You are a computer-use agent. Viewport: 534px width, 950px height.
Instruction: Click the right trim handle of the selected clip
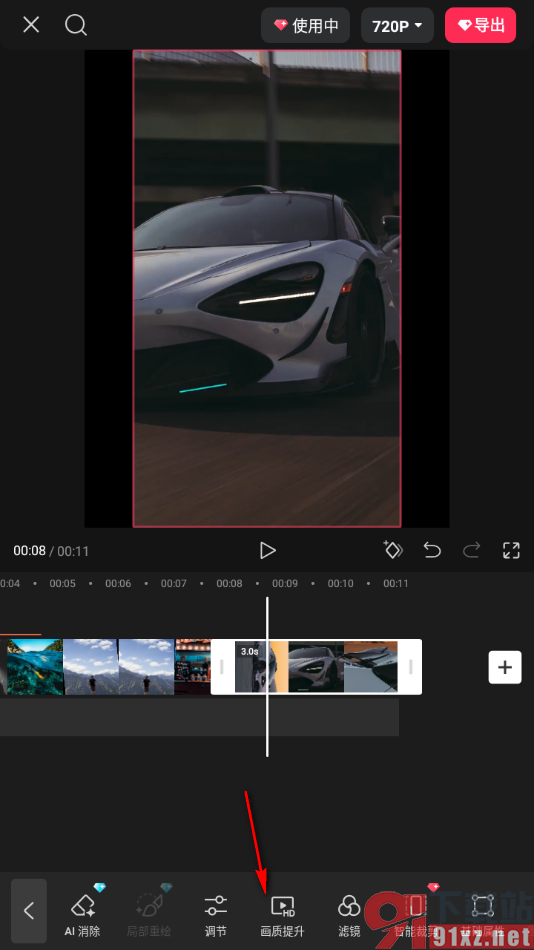[x=410, y=666]
